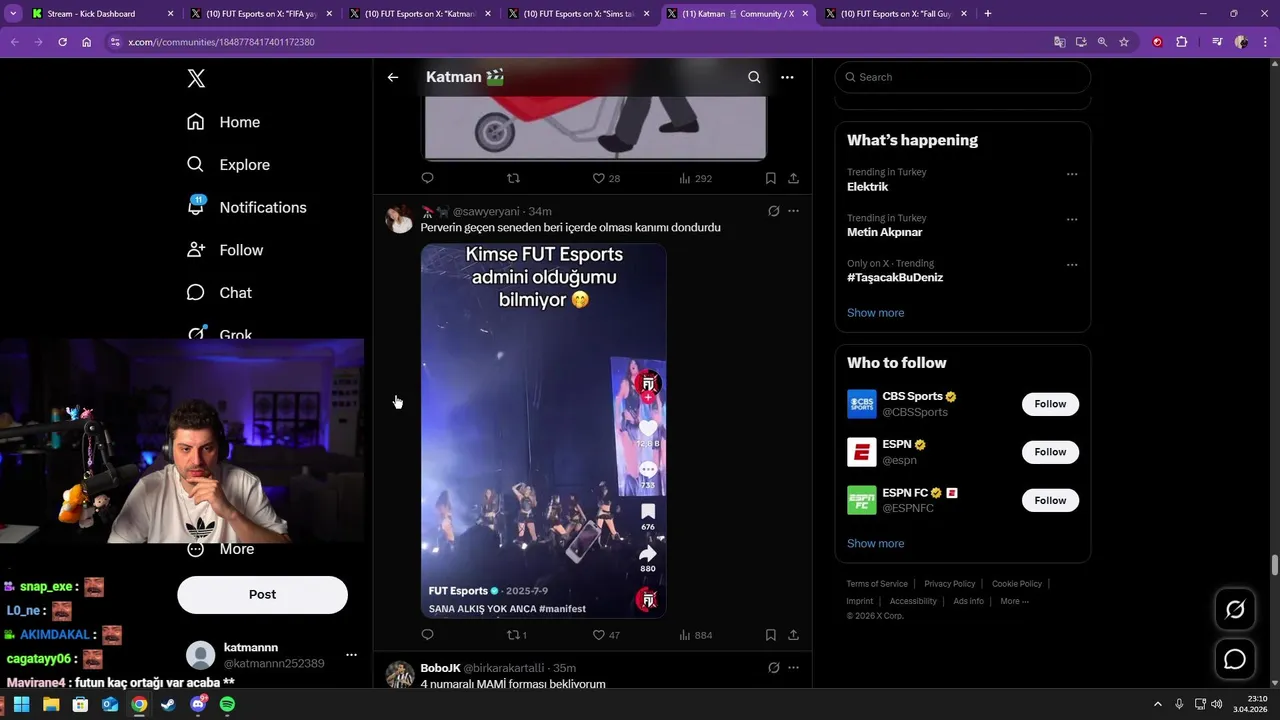Bookmark the wheelbarrow image post
Viewport: 1280px width, 720px height.
pyautogui.click(x=770, y=178)
